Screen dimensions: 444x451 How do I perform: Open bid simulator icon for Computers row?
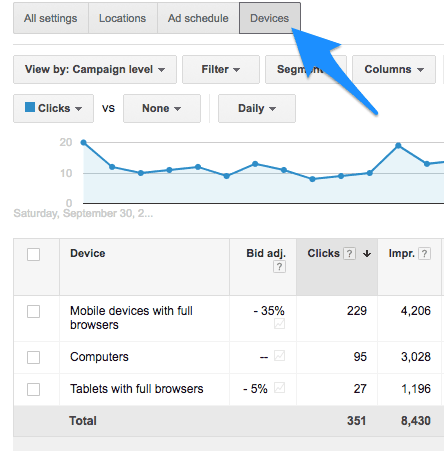pos(279,356)
